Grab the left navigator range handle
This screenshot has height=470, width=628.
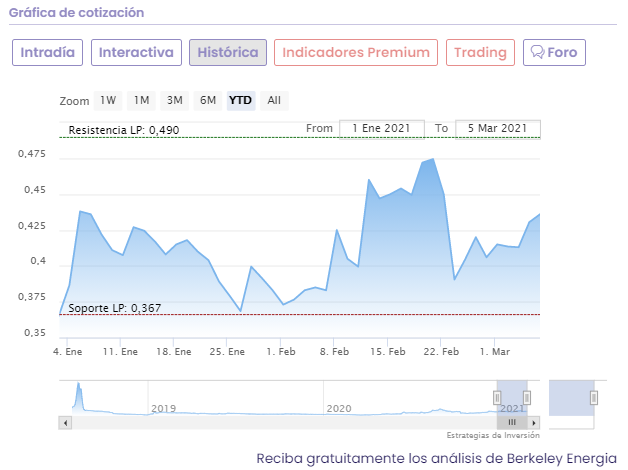[x=497, y=398]
